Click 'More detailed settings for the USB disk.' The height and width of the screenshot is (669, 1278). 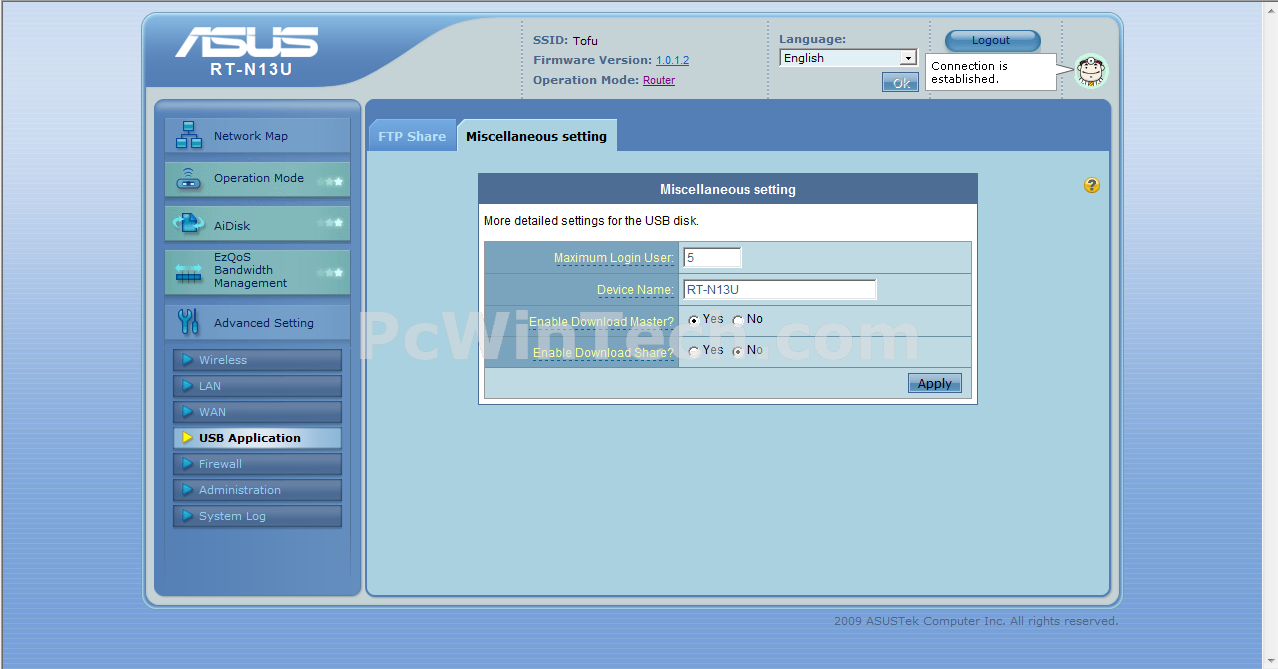[591, 220]
